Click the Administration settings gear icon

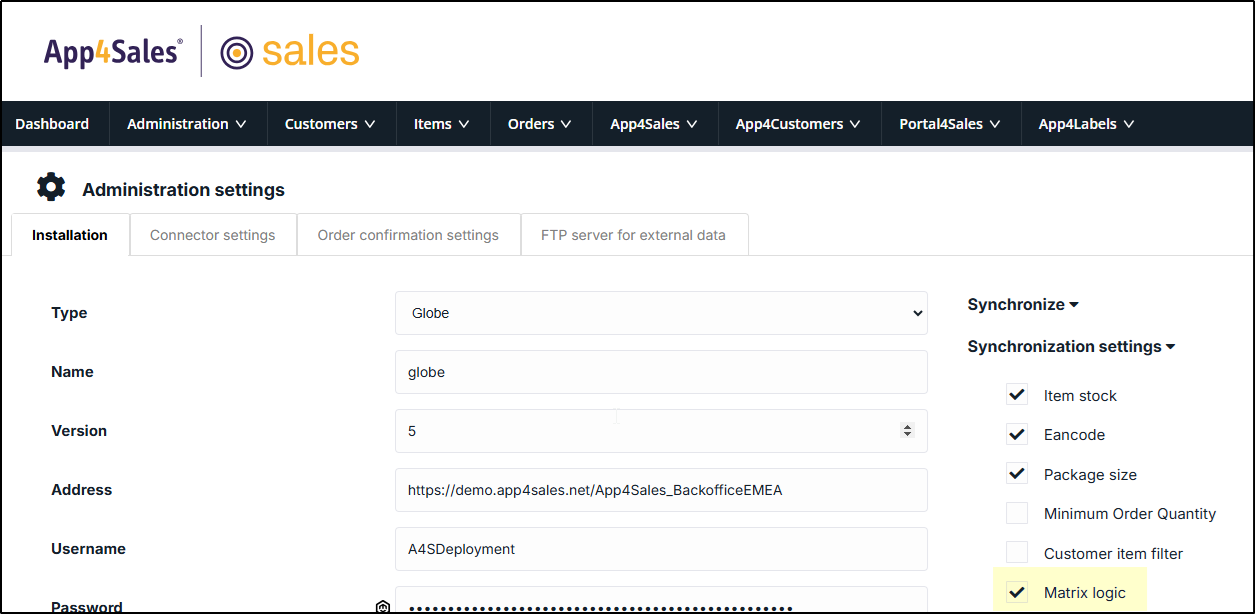tap(51, 187)
